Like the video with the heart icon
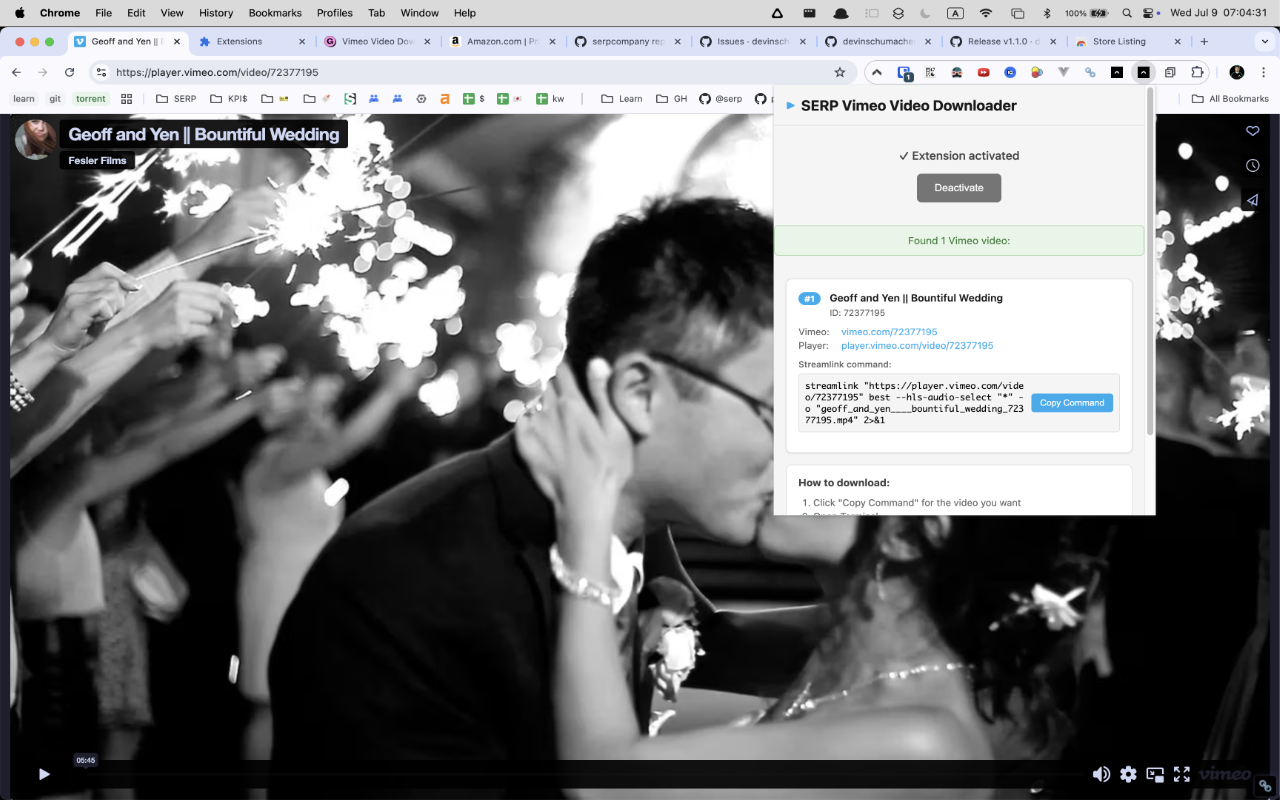1280x800 pixels. (1252, 131)
